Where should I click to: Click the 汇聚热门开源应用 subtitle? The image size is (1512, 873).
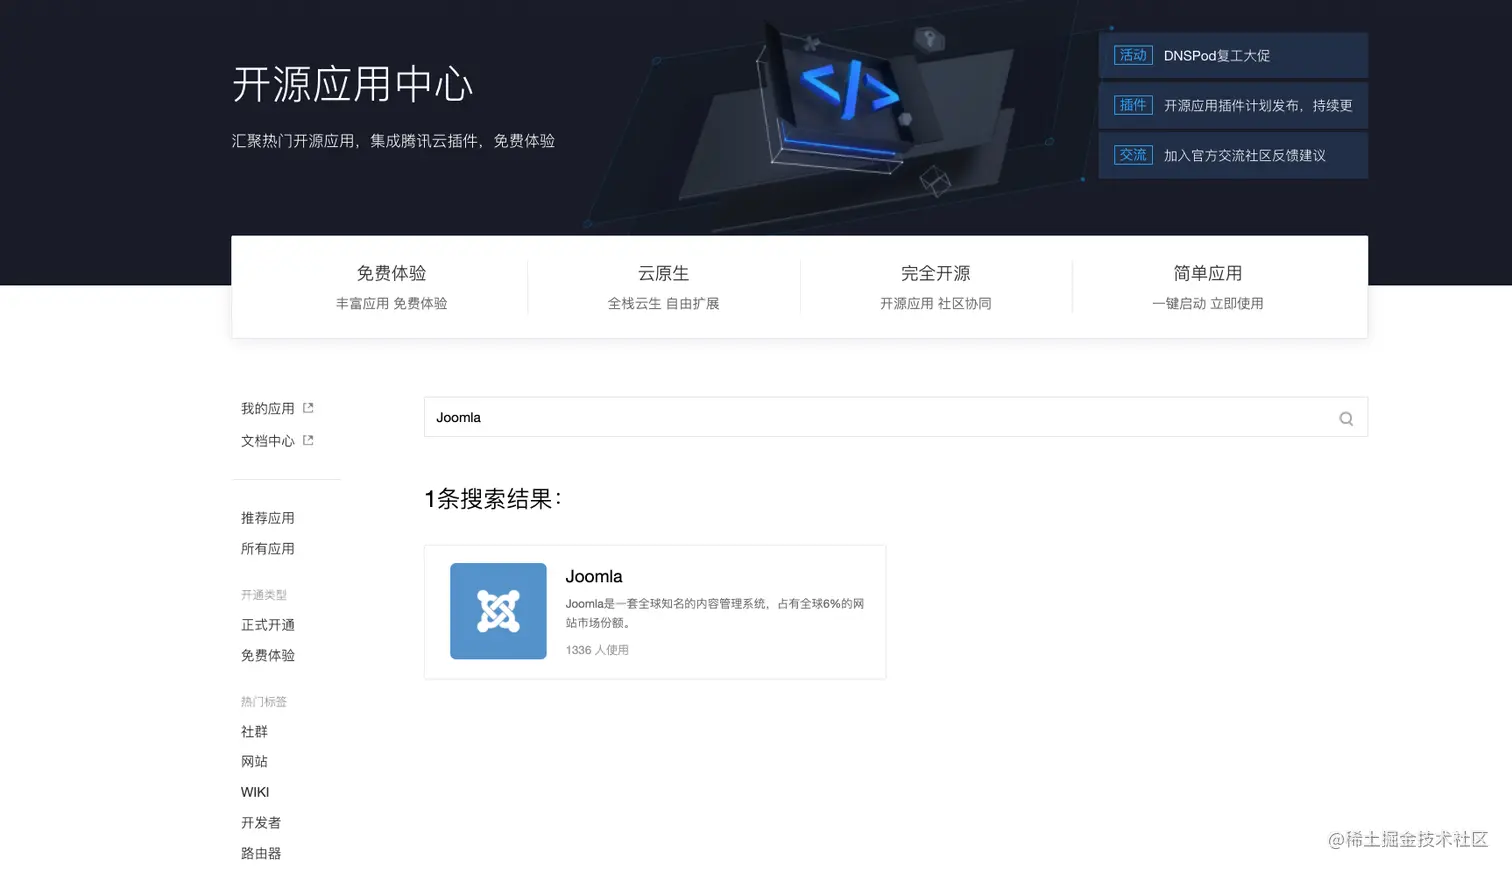(393, 141)
